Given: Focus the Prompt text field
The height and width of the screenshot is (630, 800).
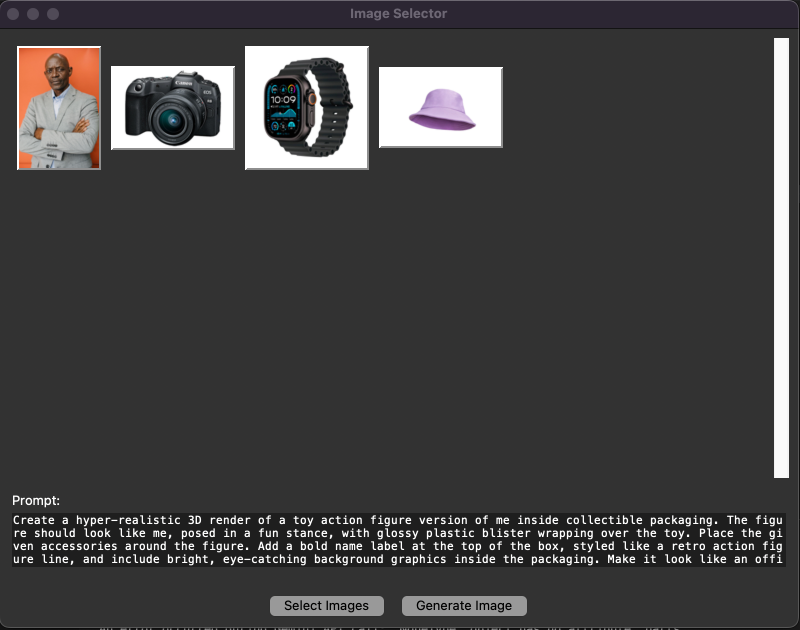Looking at the screenshot, I should [398, 540].
